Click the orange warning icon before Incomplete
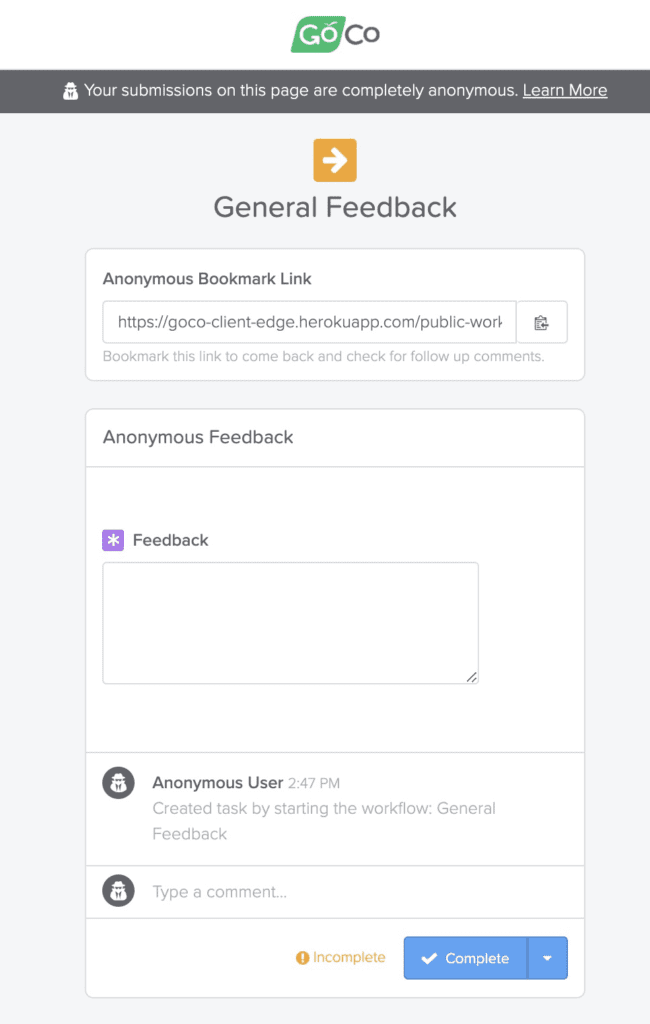 (x=305, y=957)
